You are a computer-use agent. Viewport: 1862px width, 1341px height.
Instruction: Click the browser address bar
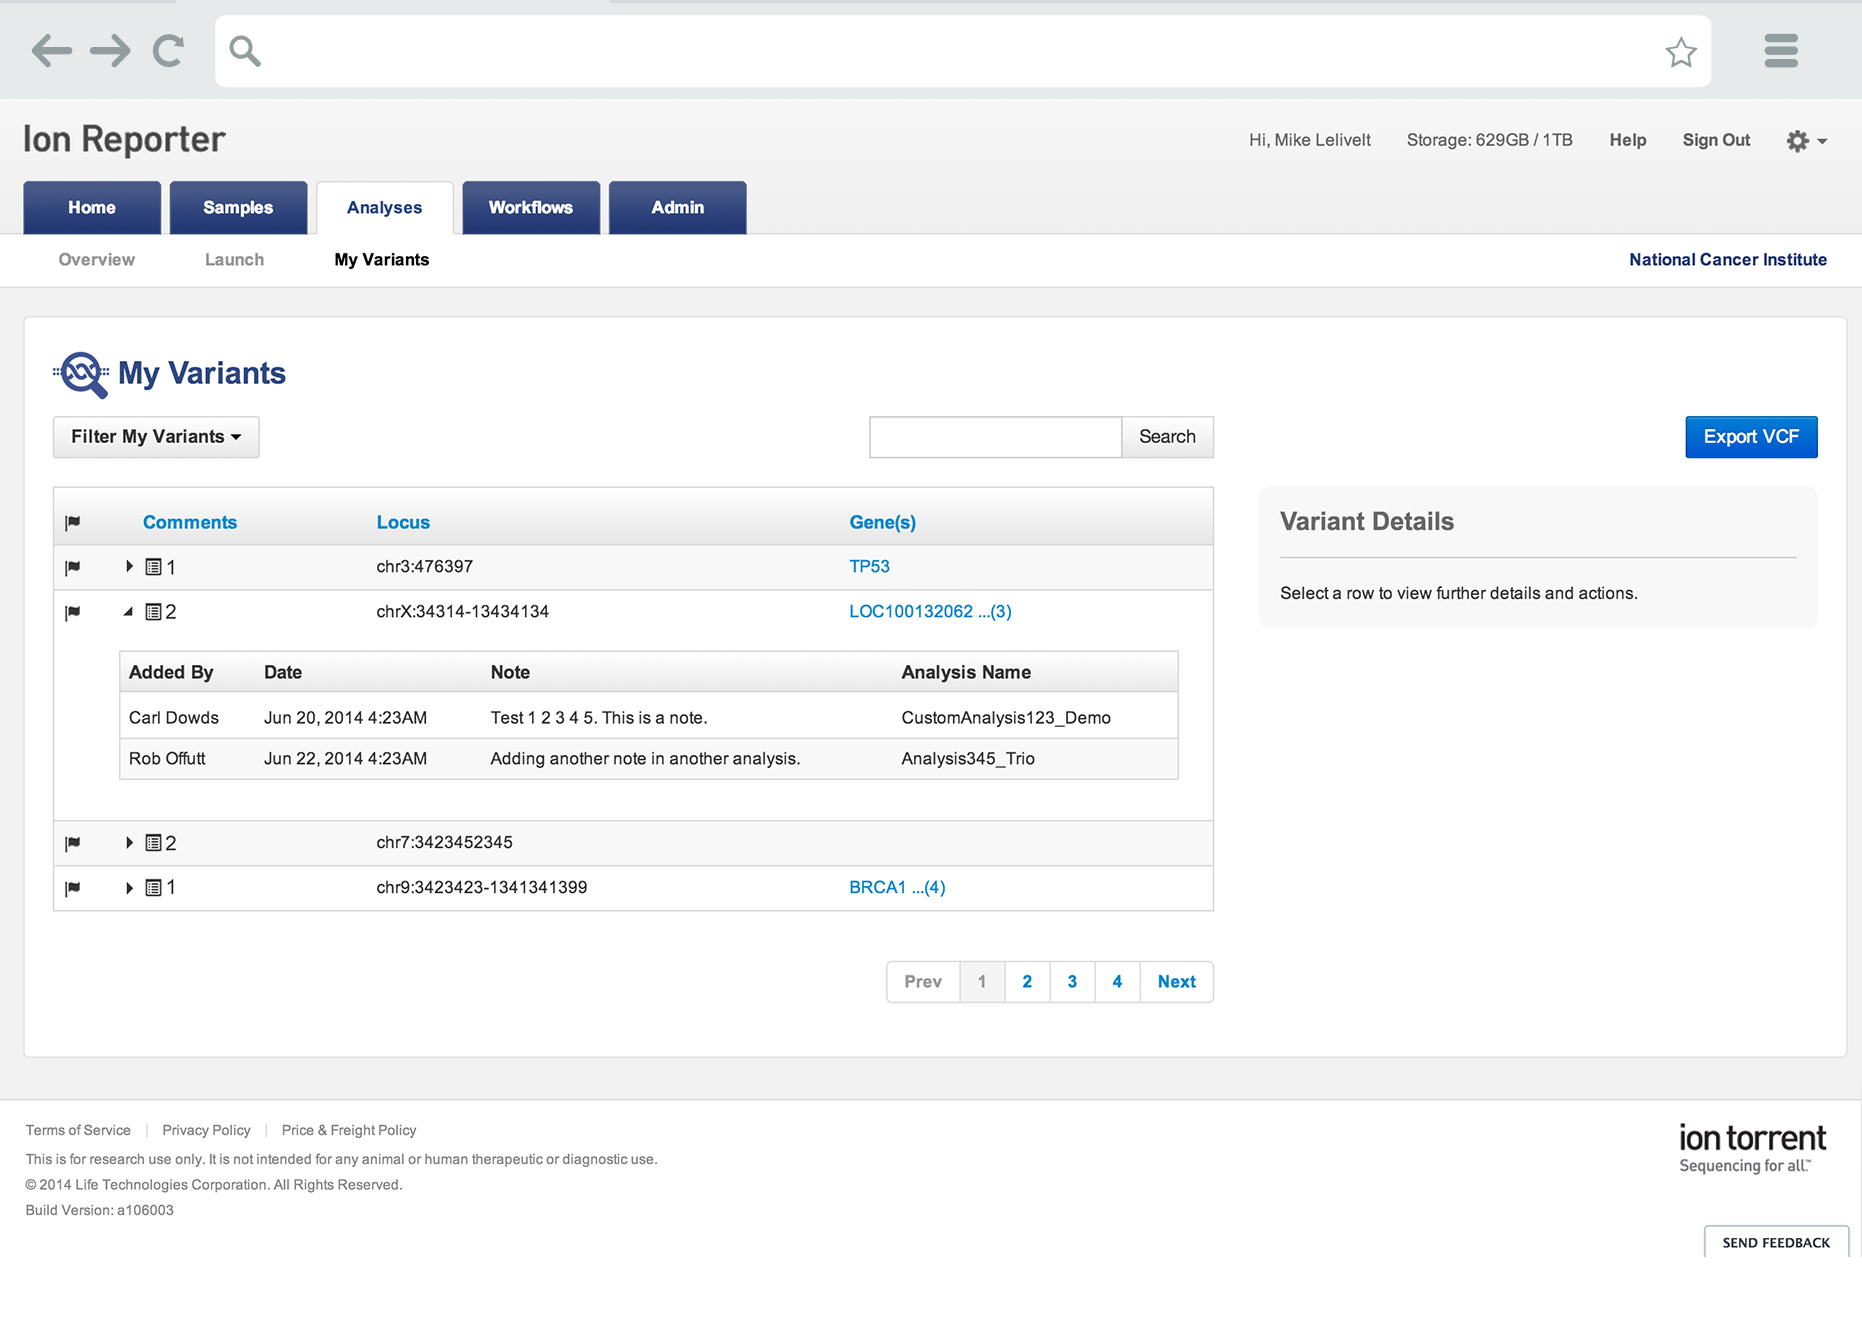coord(962,51)
